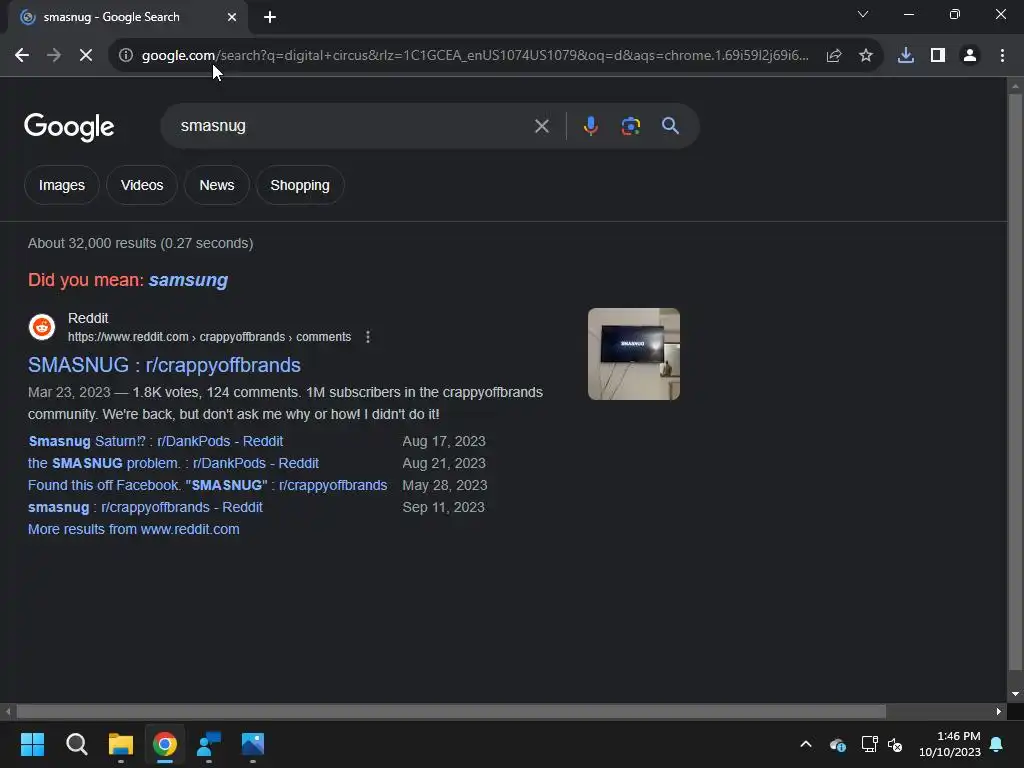Open SMASNUG : r/crappyoffbrands result
1024x768 pixels.
(165, 365)
